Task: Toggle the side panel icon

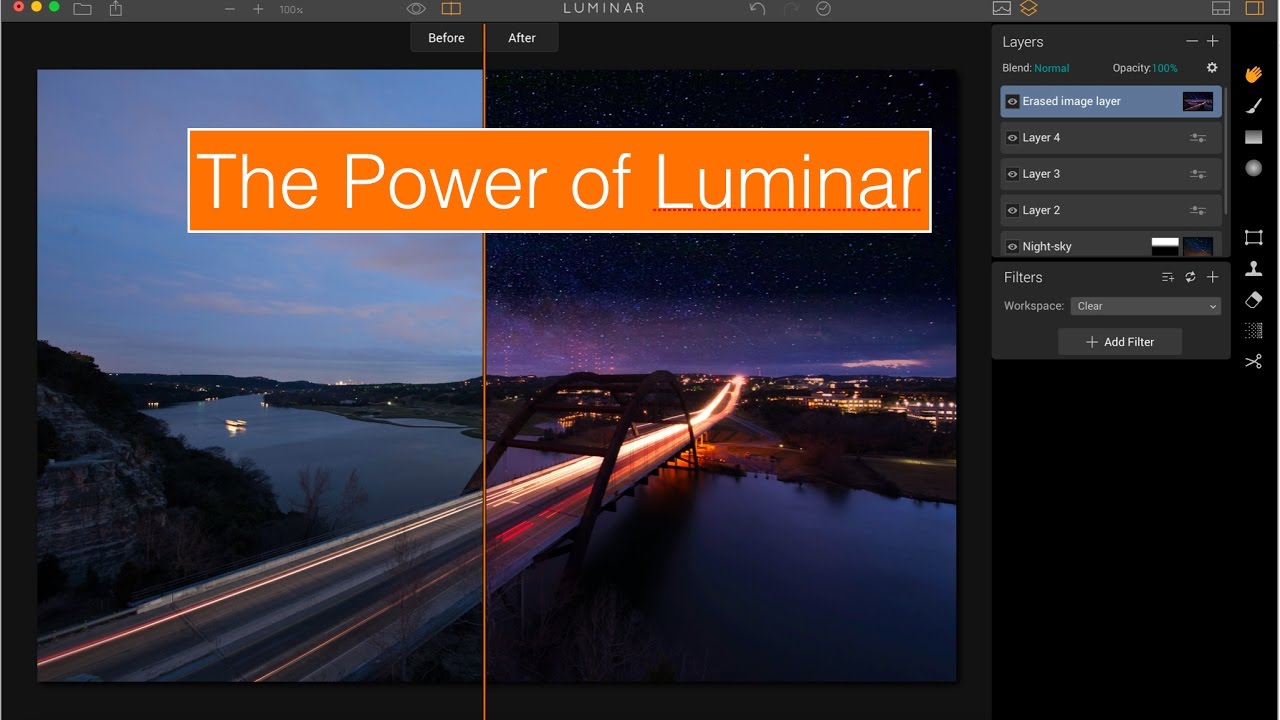Action: [x=1254, y=8]
